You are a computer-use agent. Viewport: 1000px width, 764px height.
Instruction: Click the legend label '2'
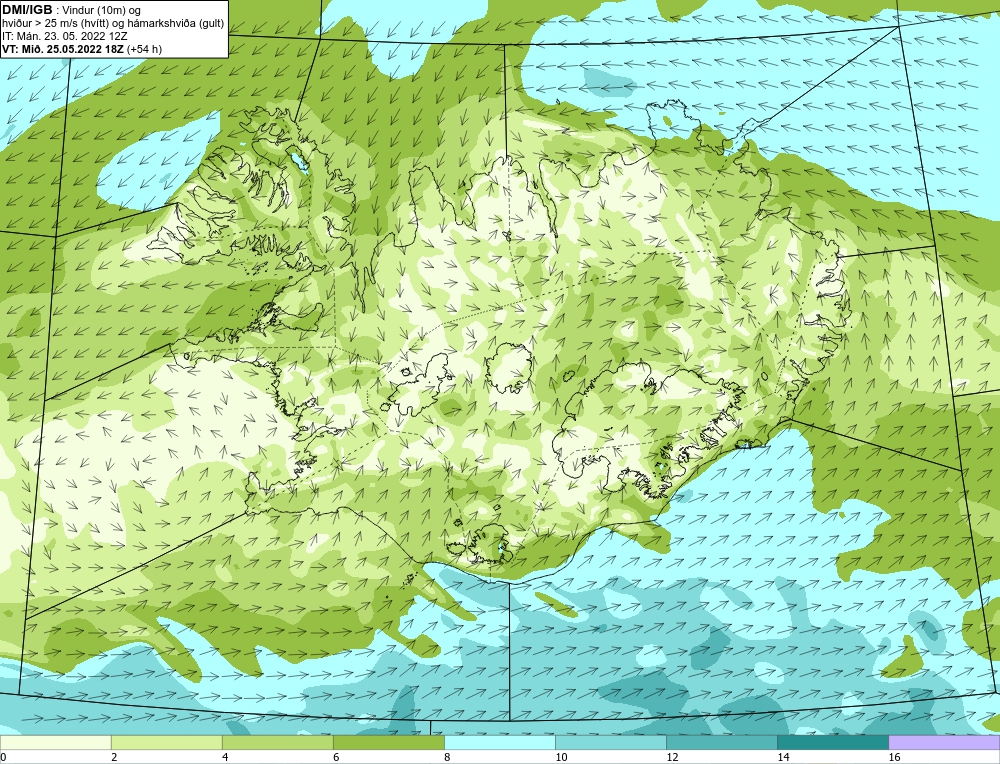[x=114, y=757]
